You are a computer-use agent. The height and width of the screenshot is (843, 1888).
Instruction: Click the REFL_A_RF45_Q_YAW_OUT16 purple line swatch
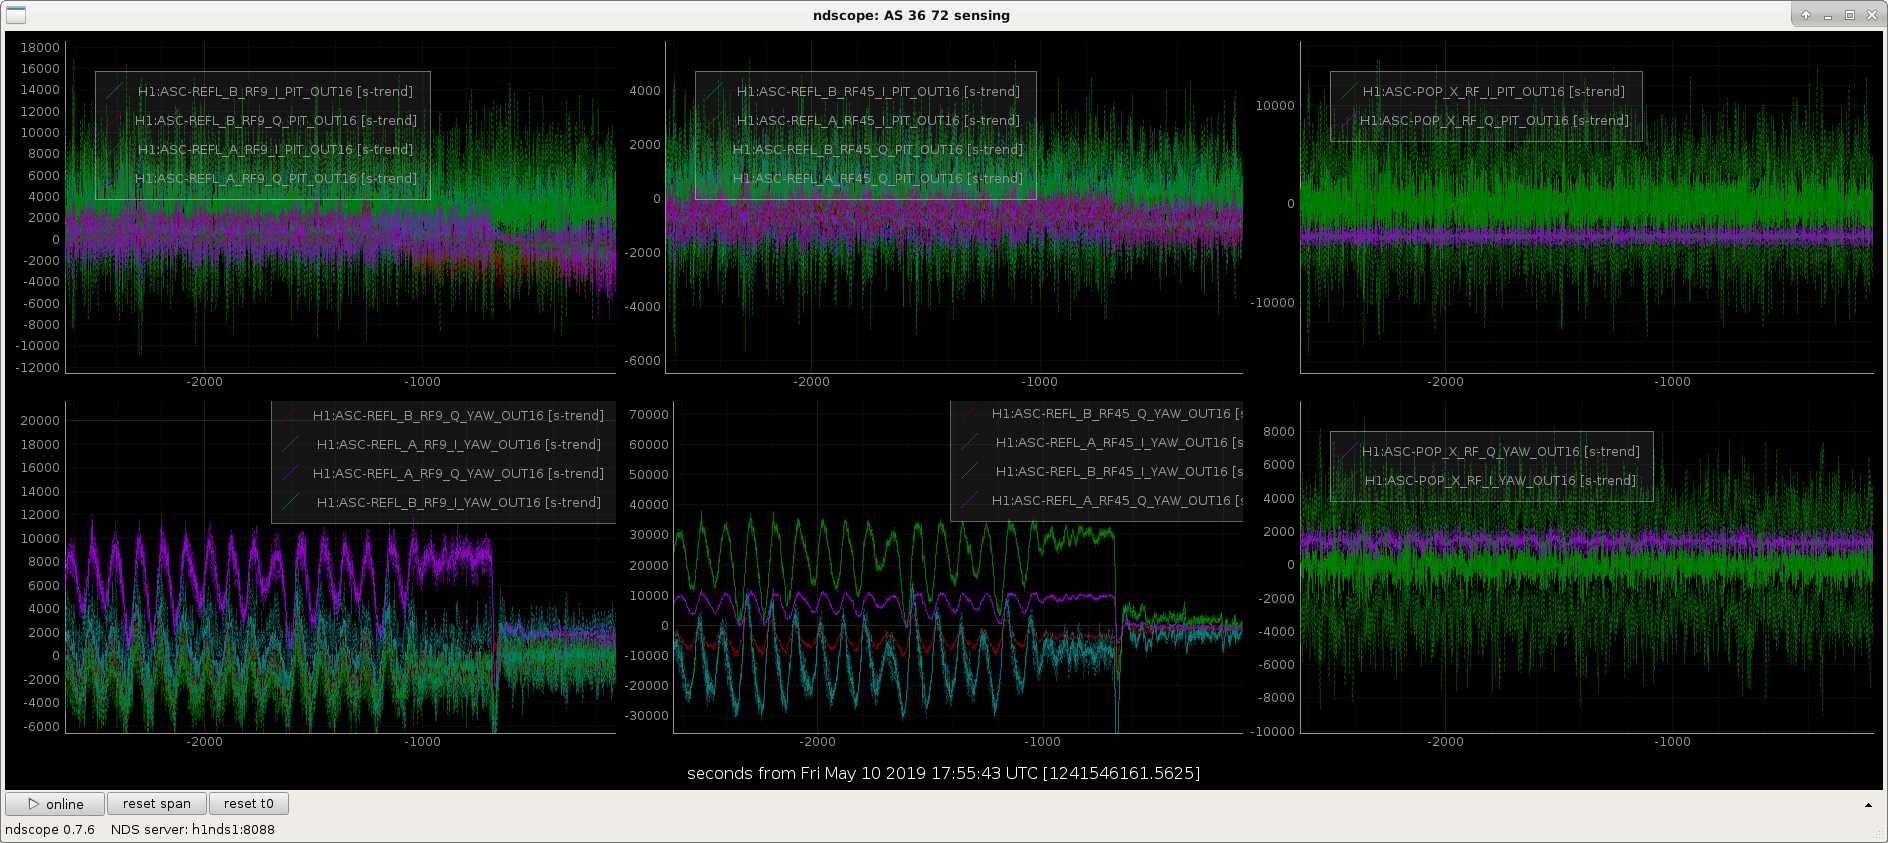(970, 500)
